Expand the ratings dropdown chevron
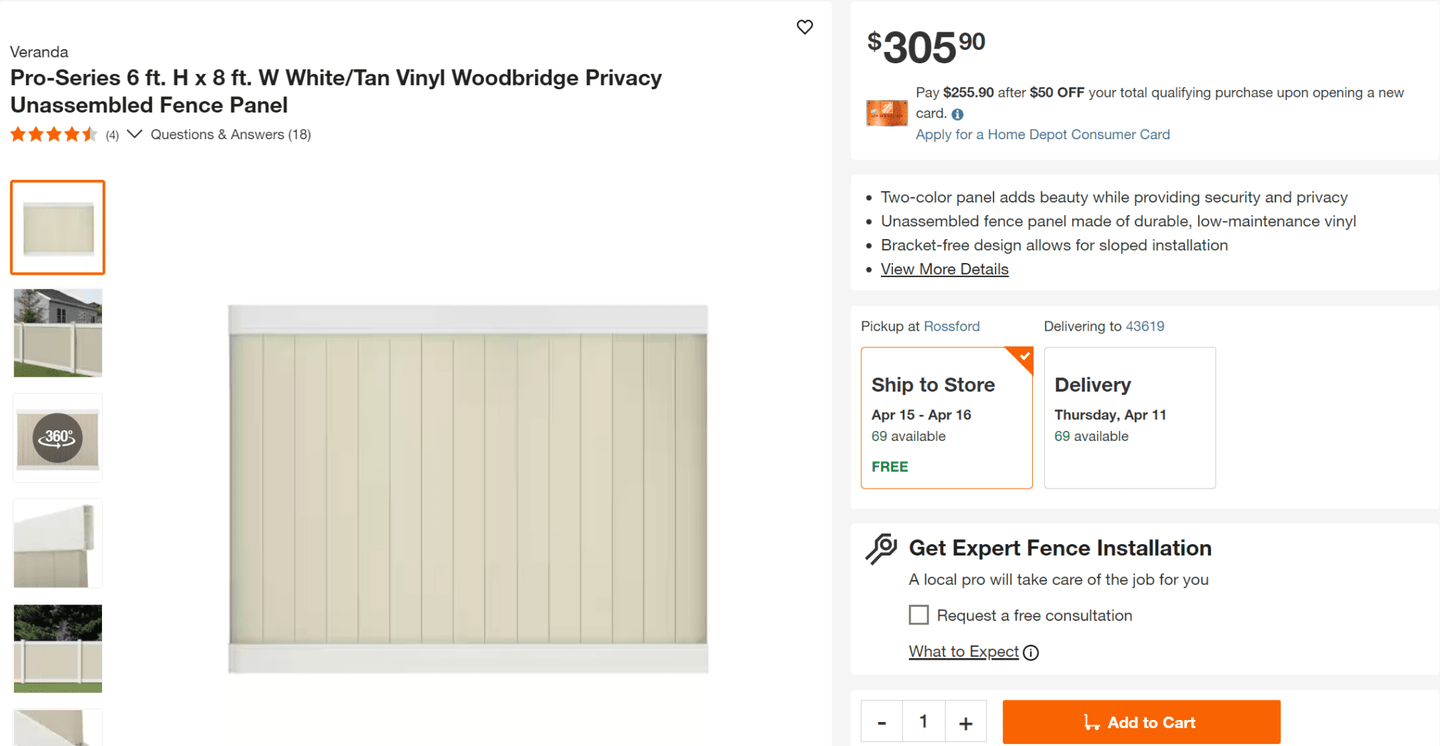1440x746 pixels. [x=135, y=134]
